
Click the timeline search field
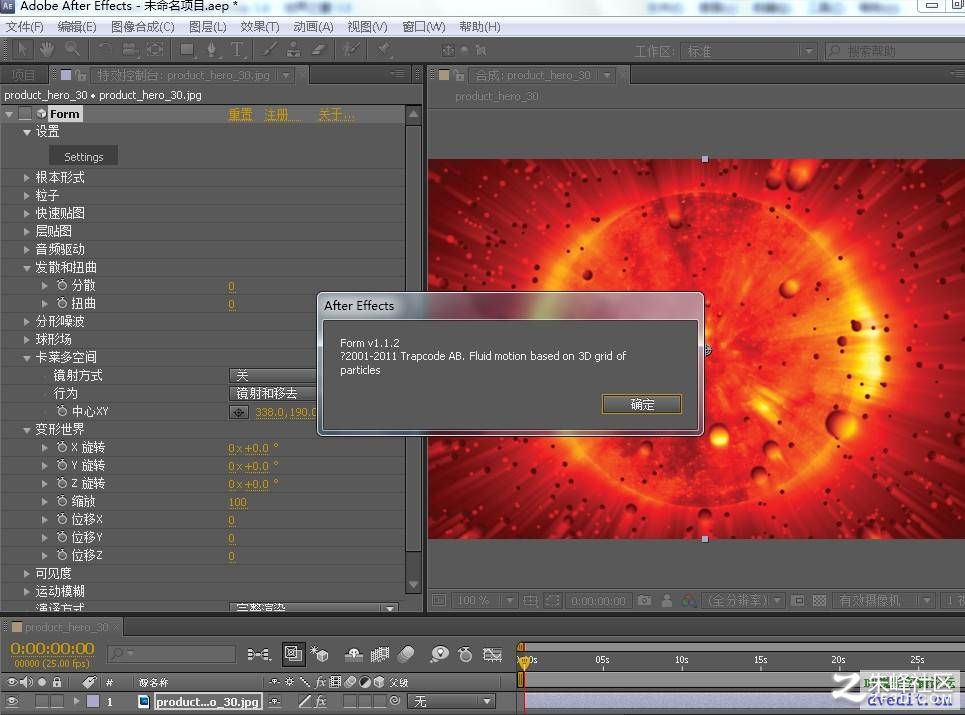(172, 653)
